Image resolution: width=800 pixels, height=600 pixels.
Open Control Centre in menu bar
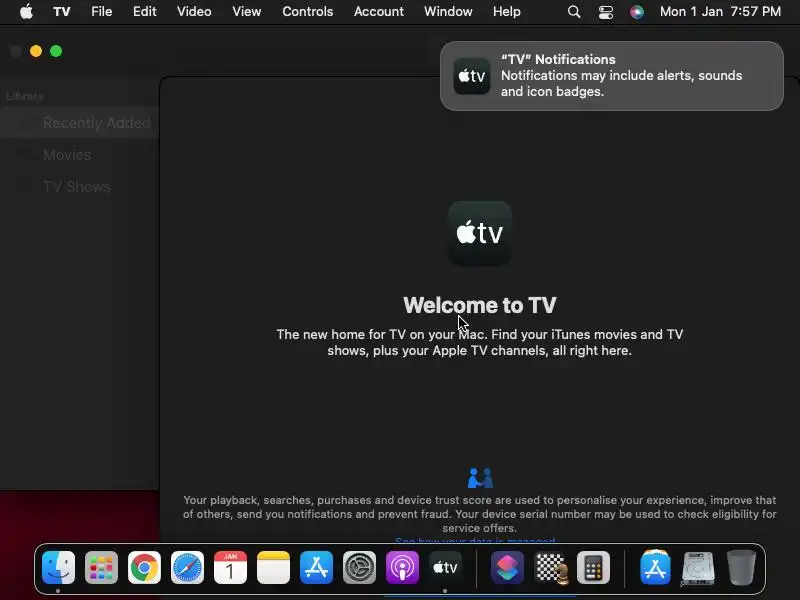(x=606, y=12)
